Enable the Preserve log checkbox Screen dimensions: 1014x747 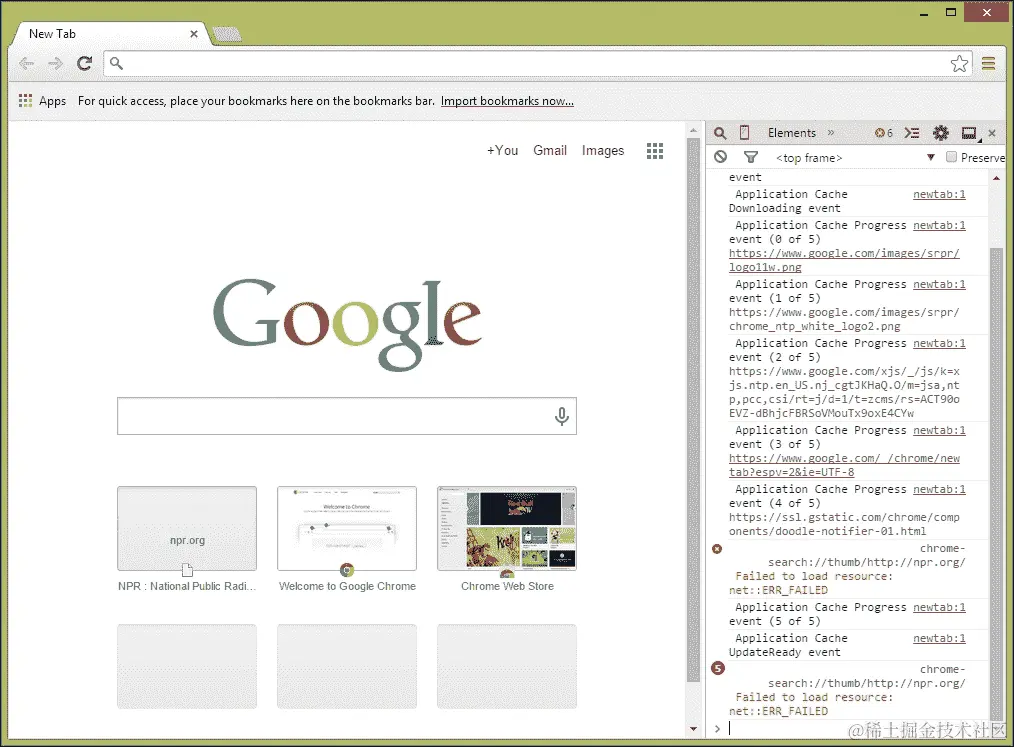[x=951, y=157]
